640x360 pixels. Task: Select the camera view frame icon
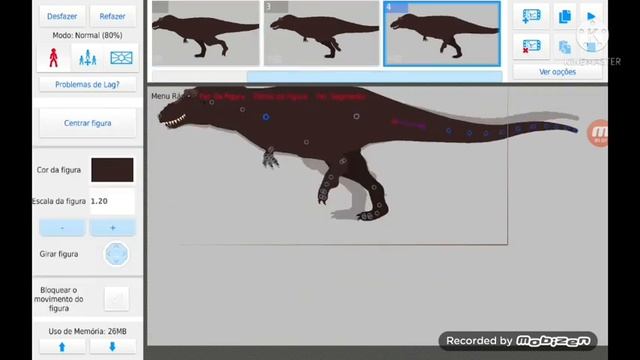(x=121, y=58)
